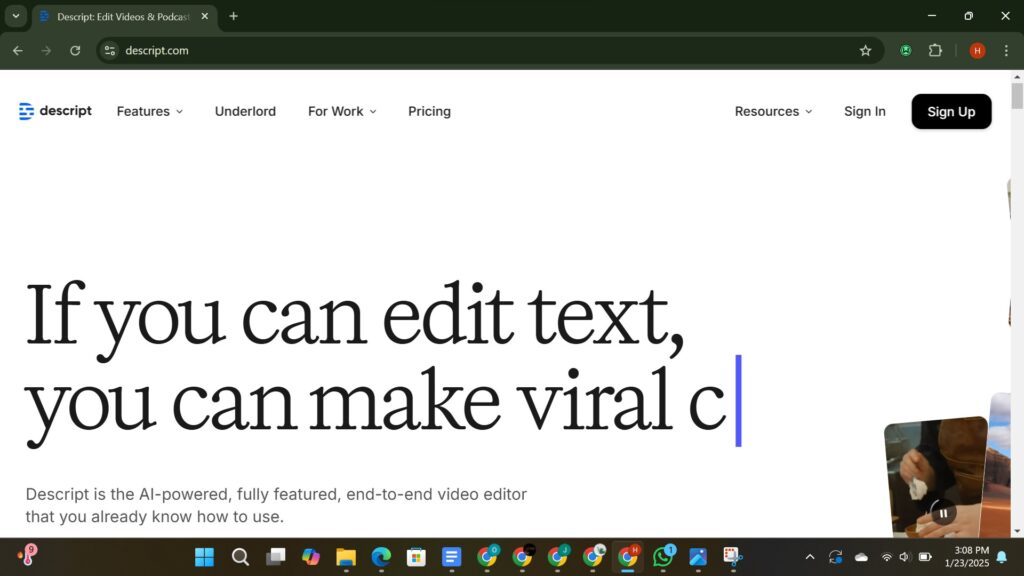Open the tab search dropdown arrow

click(x=16, y=16)
